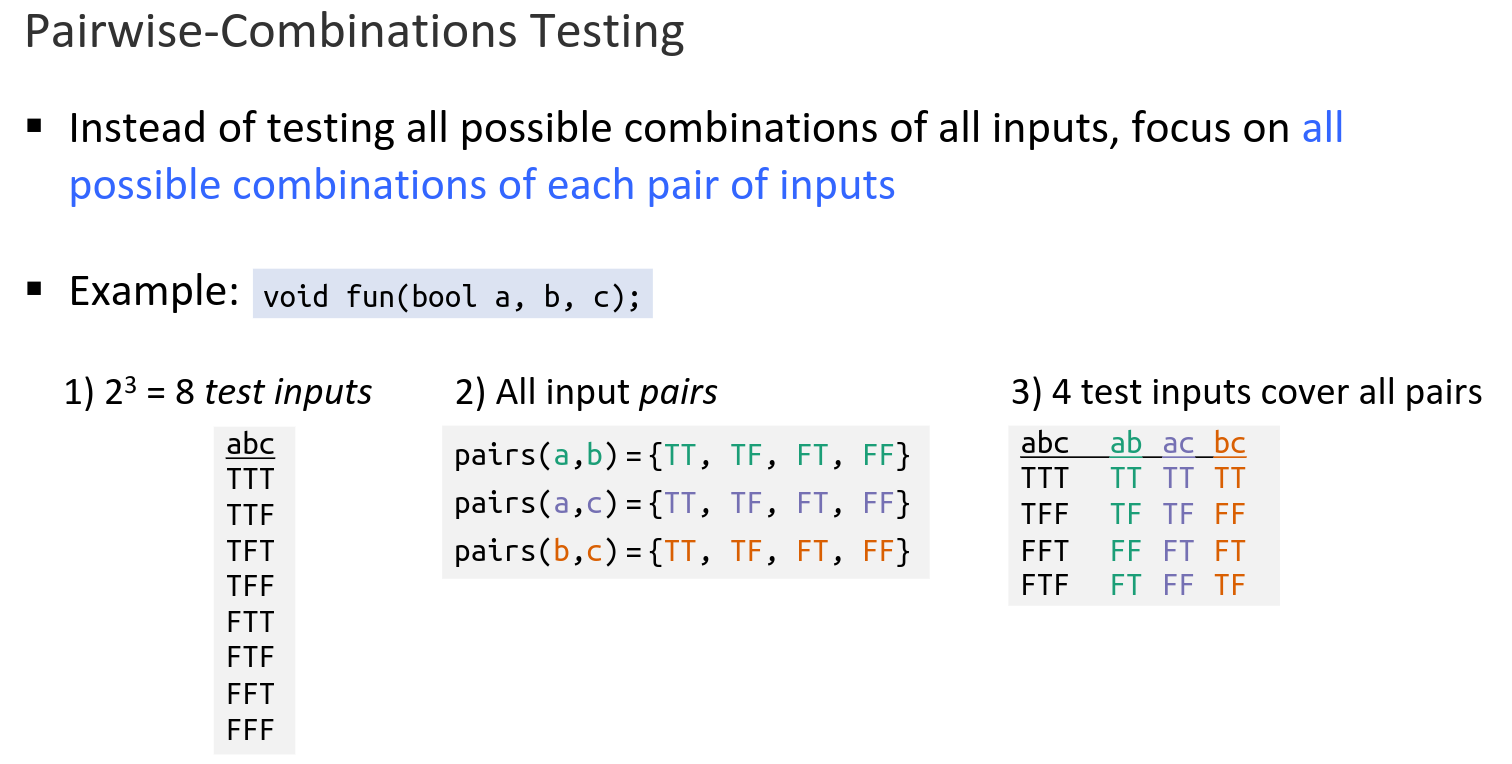Viewport: 1512px width, 764px height.
Task: Click the 'All input pairs' heading
Action: click(586, 393)
